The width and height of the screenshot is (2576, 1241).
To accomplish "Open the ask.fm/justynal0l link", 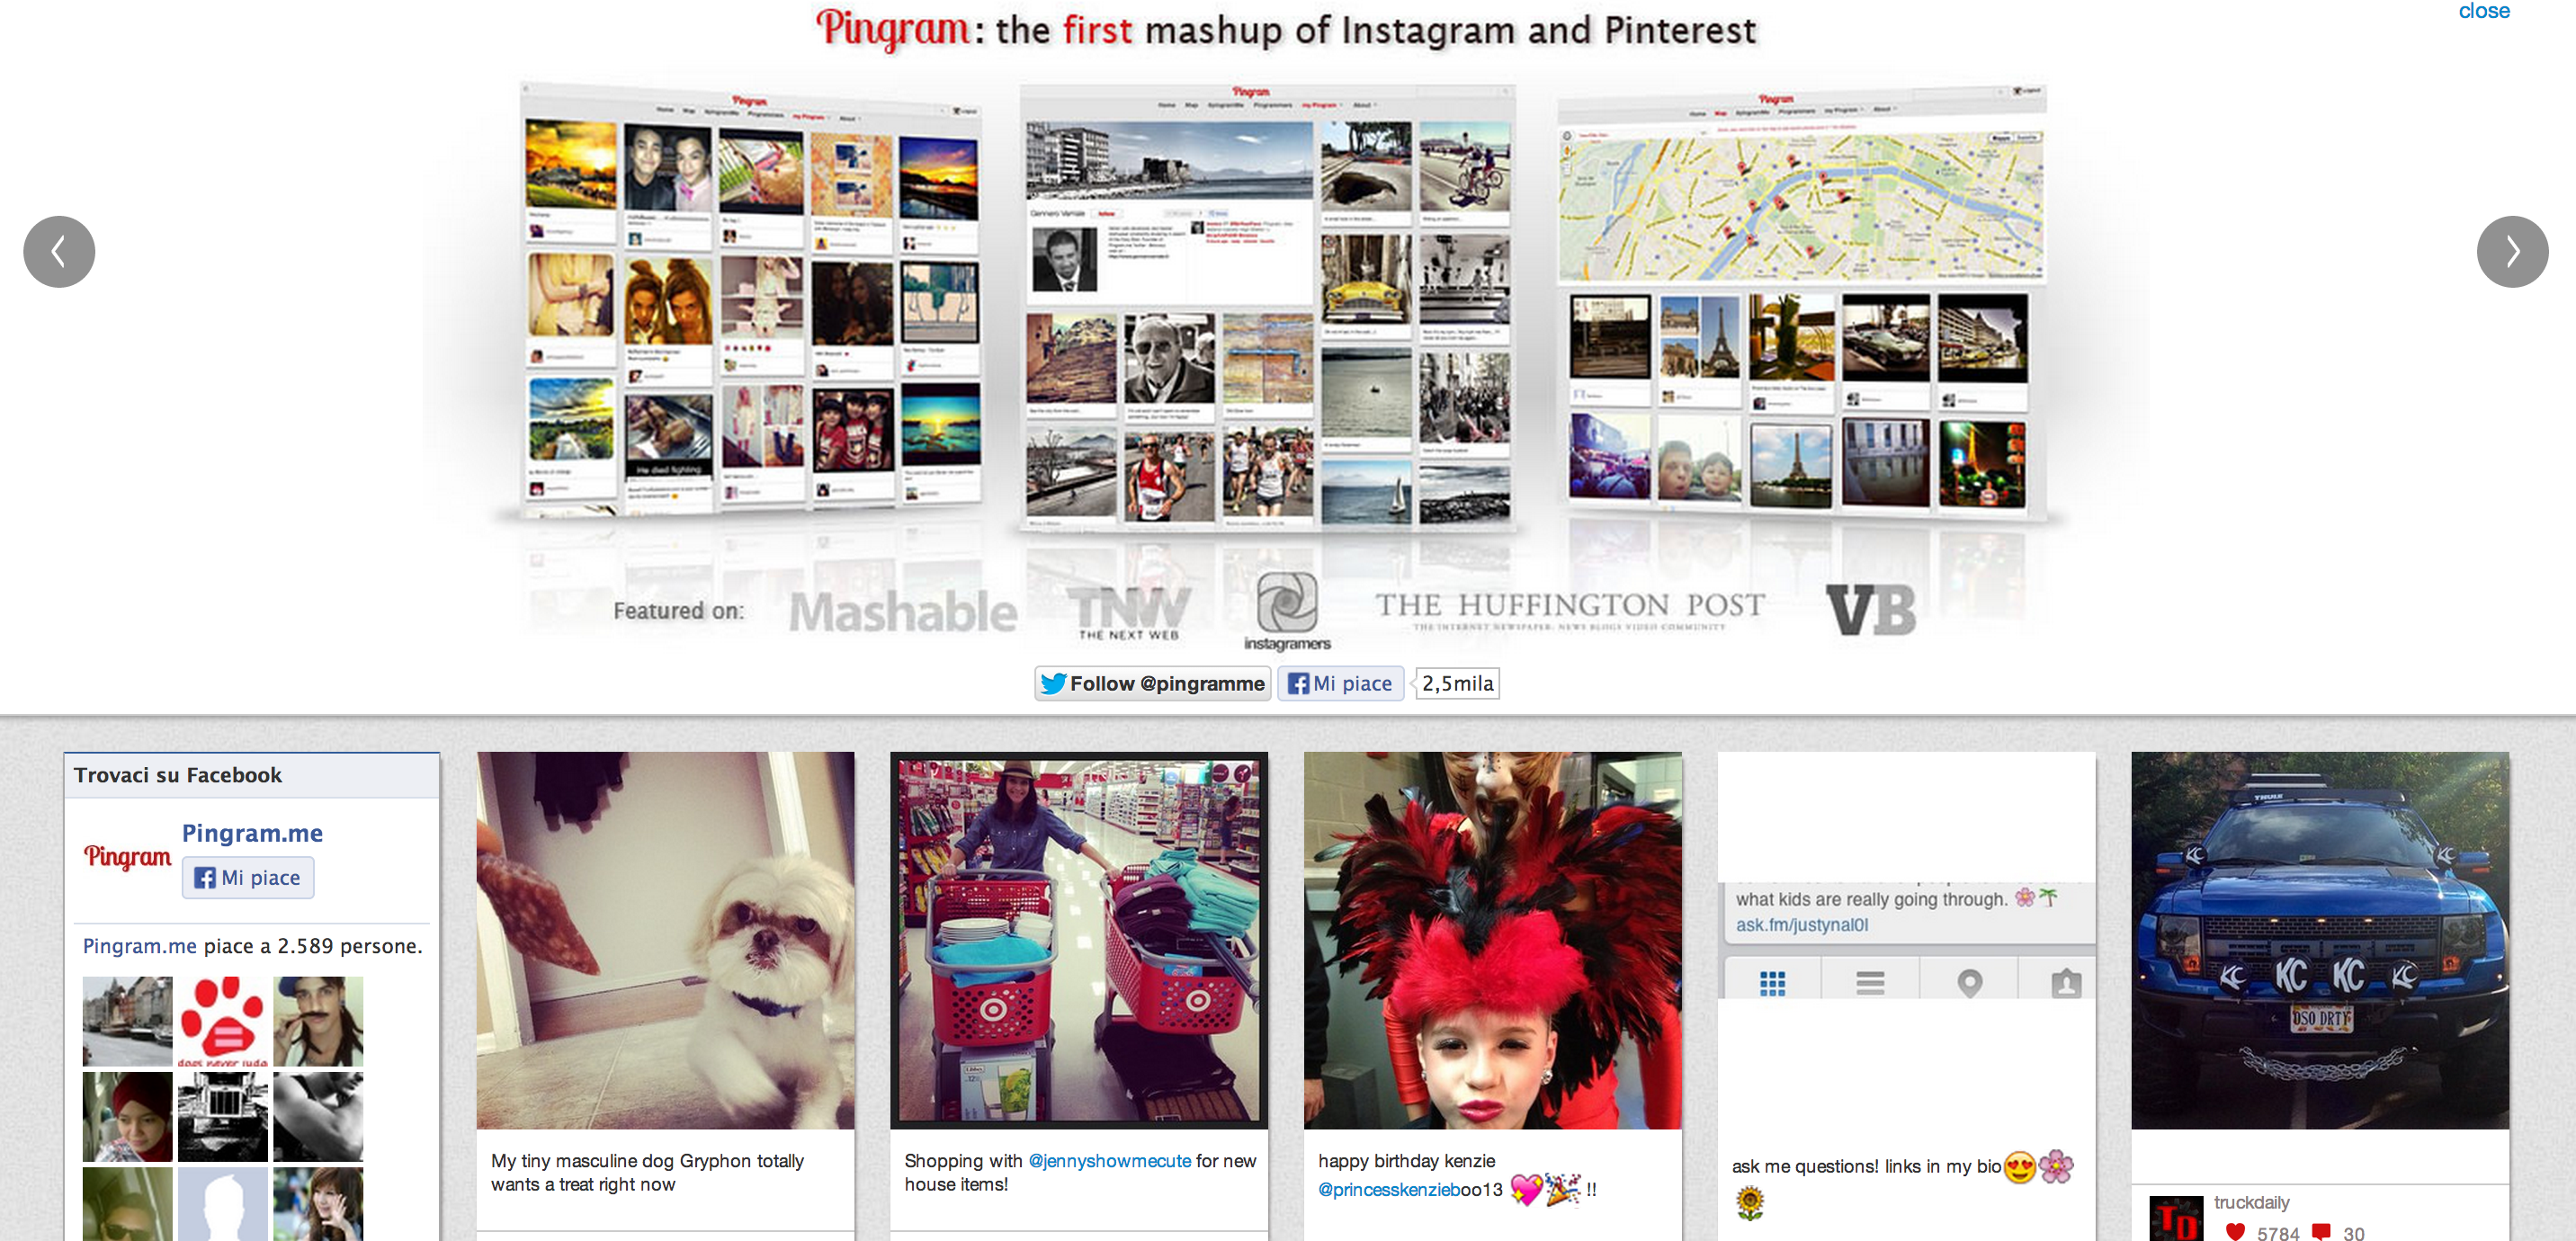I will point(1801,924).
